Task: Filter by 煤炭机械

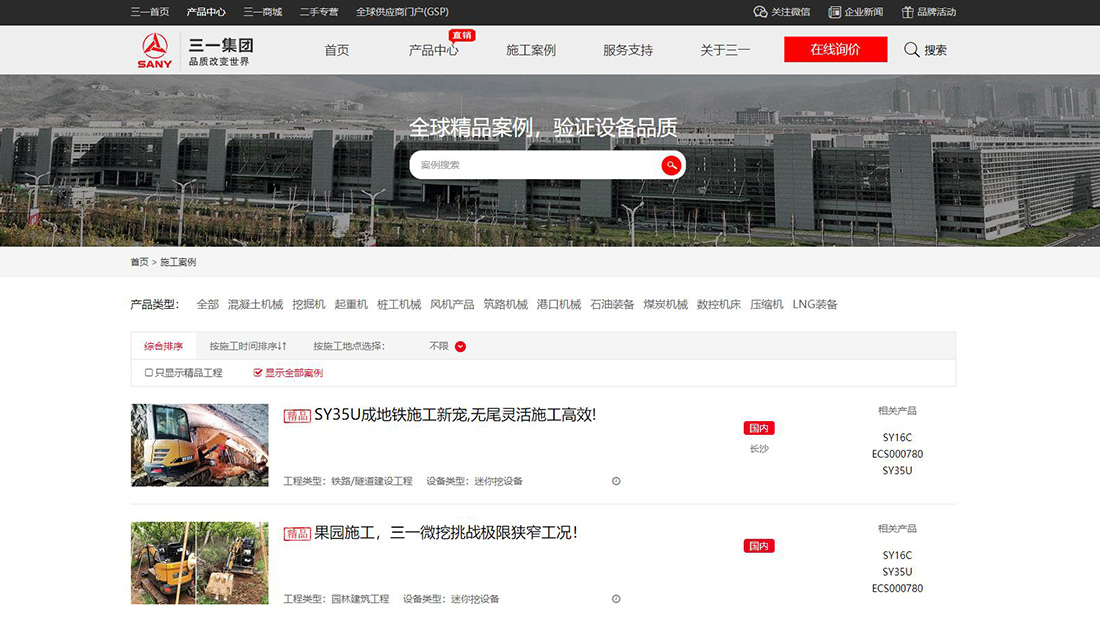Action: click(x=665, y=304)
